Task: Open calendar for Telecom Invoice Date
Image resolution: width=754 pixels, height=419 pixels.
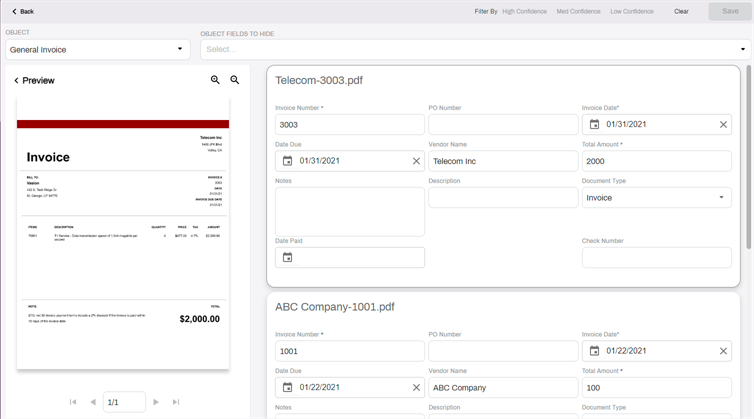Action: point(594,125)
